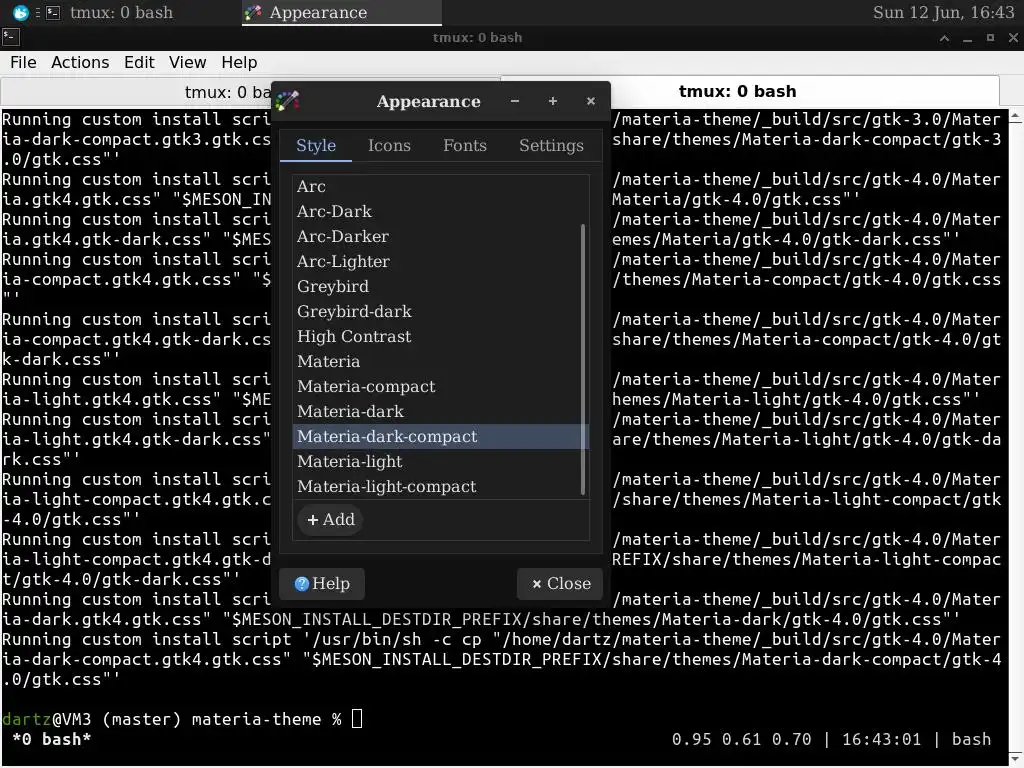Close the Appearance dialog with title bar X

point(590,101)
